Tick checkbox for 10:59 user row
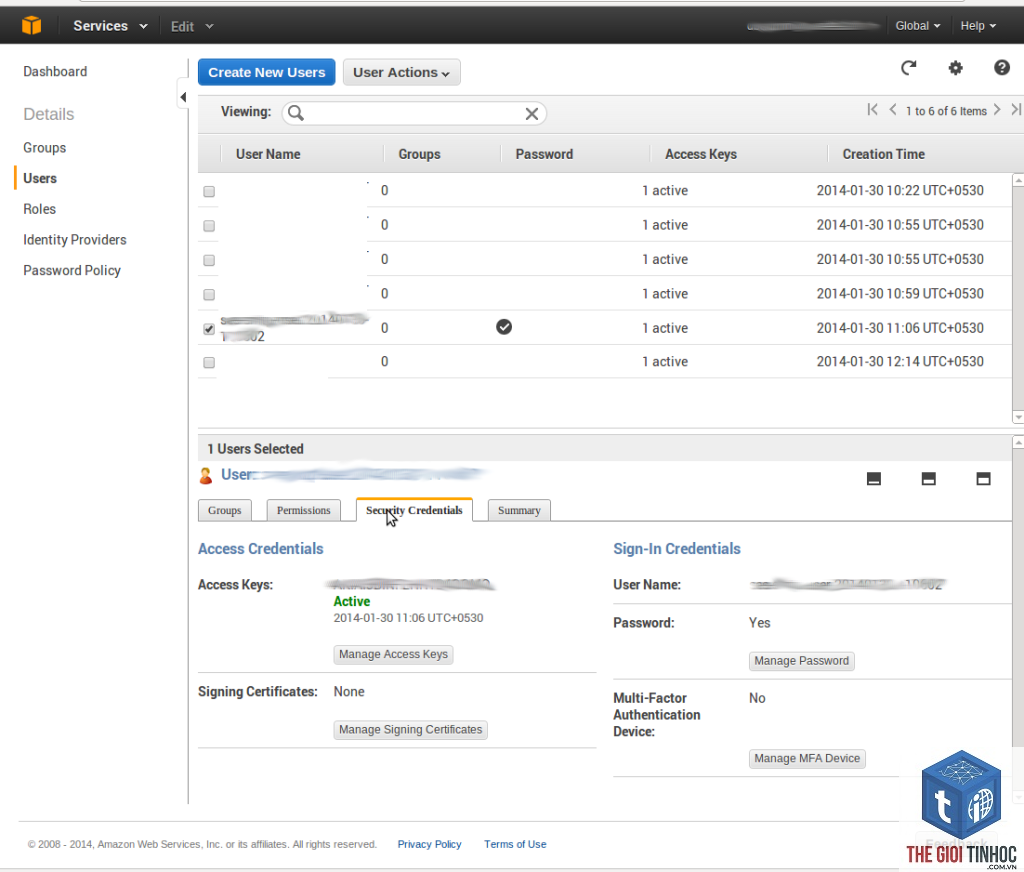This screenshot has height=872, width=1024. point(209,295)
